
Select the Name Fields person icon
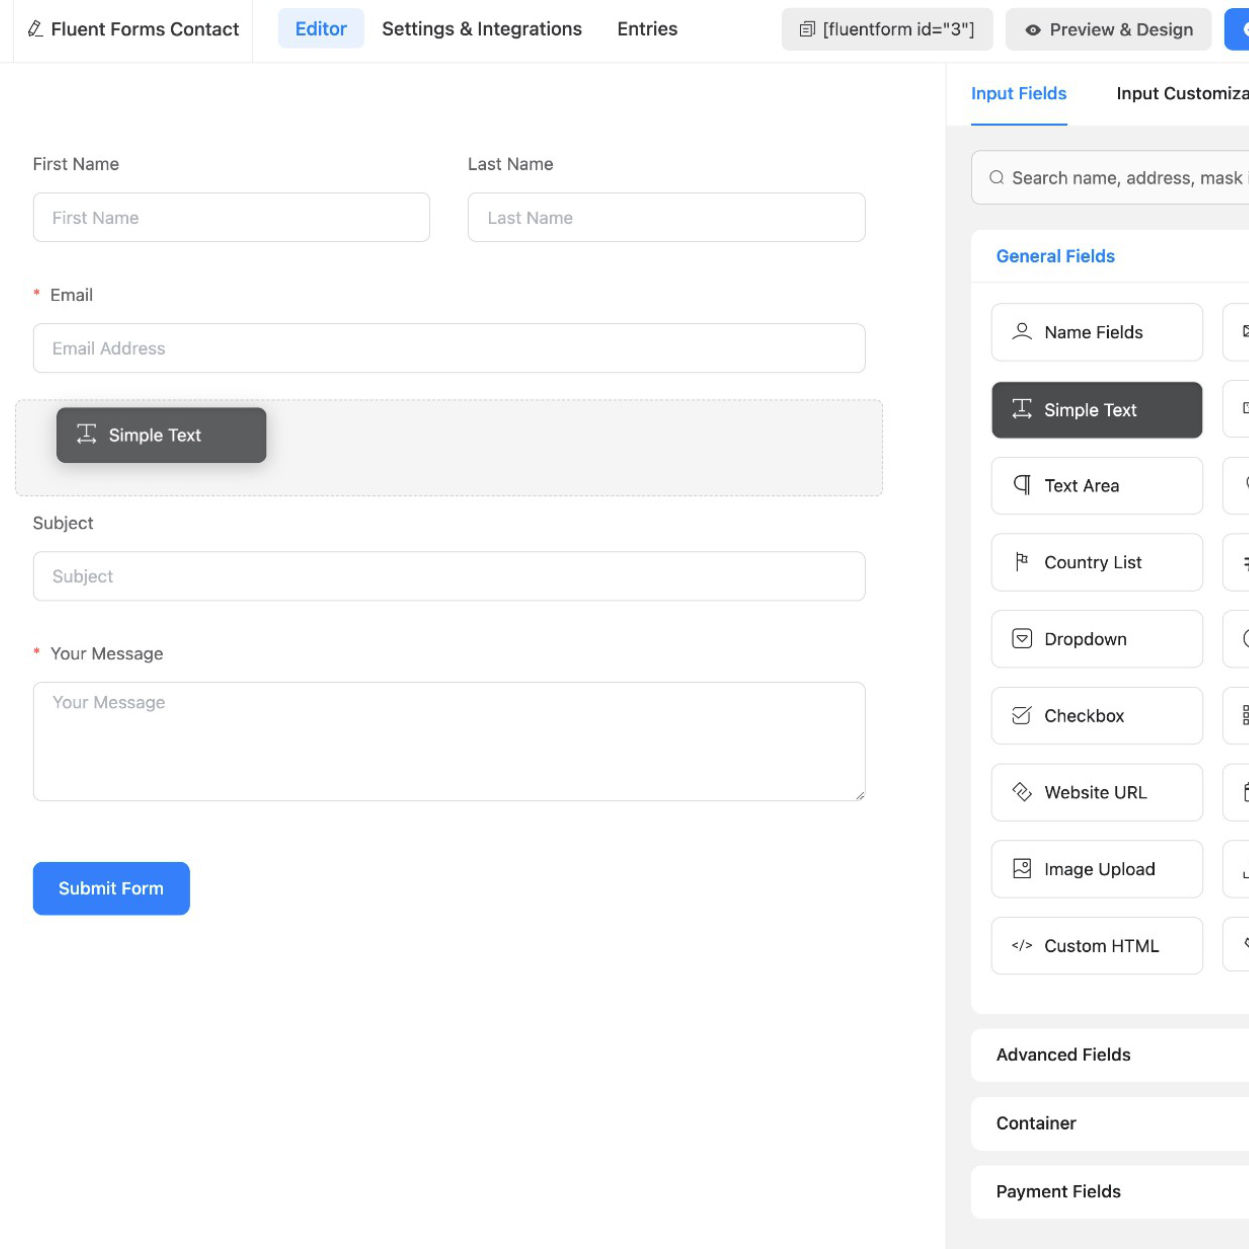point(1021,330)
